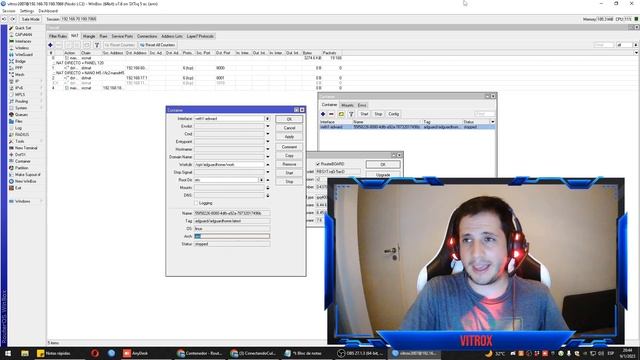Viewport: 640px width, 360px height.
Task: Open PPP in the sidebar
Action: [x=19, y=68]
